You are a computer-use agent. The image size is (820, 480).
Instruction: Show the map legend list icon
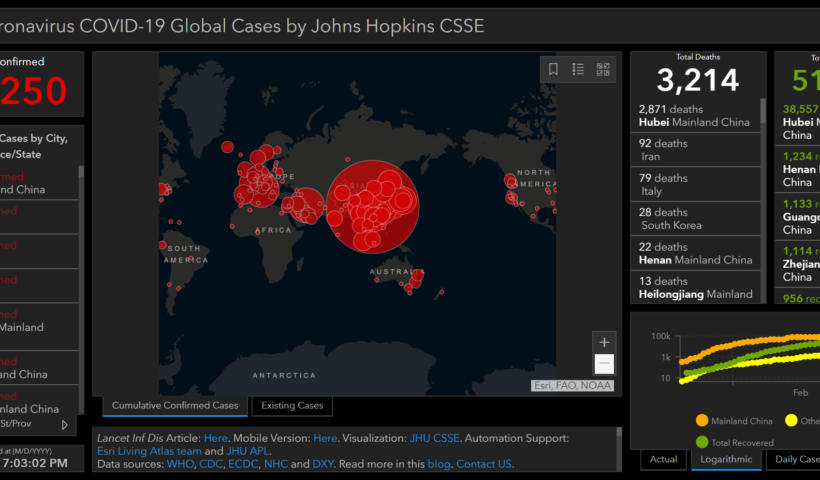coord(578,69)
